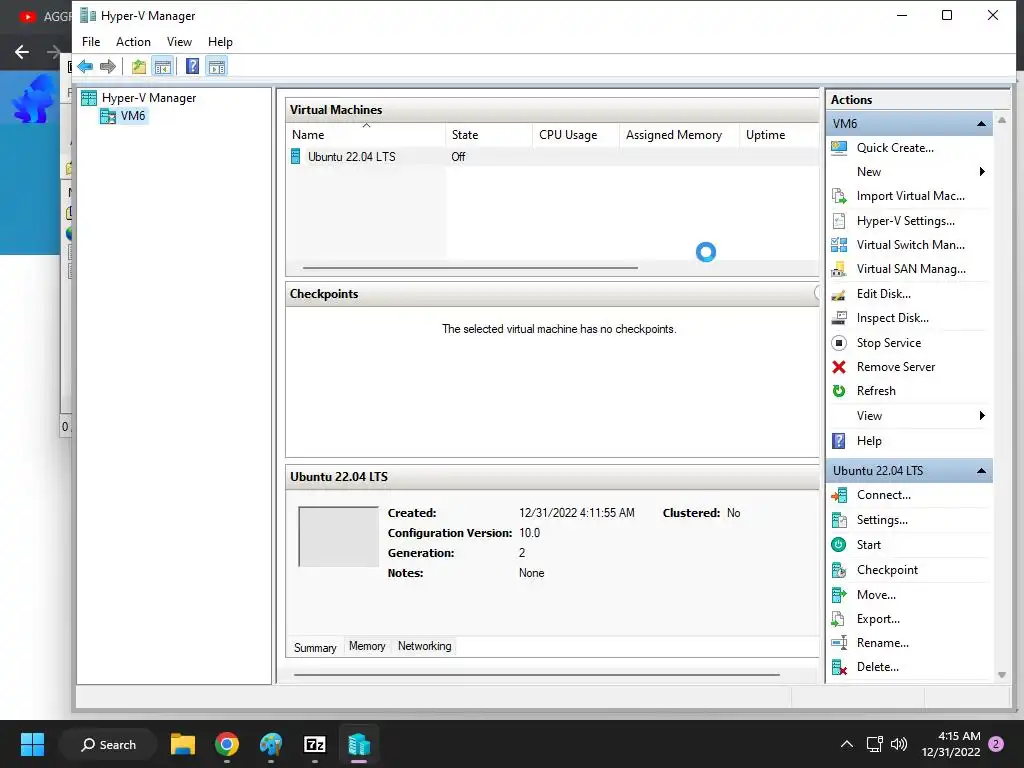
Task: Click the Off state cell for Ubuntu
Action: click(458, 157)
